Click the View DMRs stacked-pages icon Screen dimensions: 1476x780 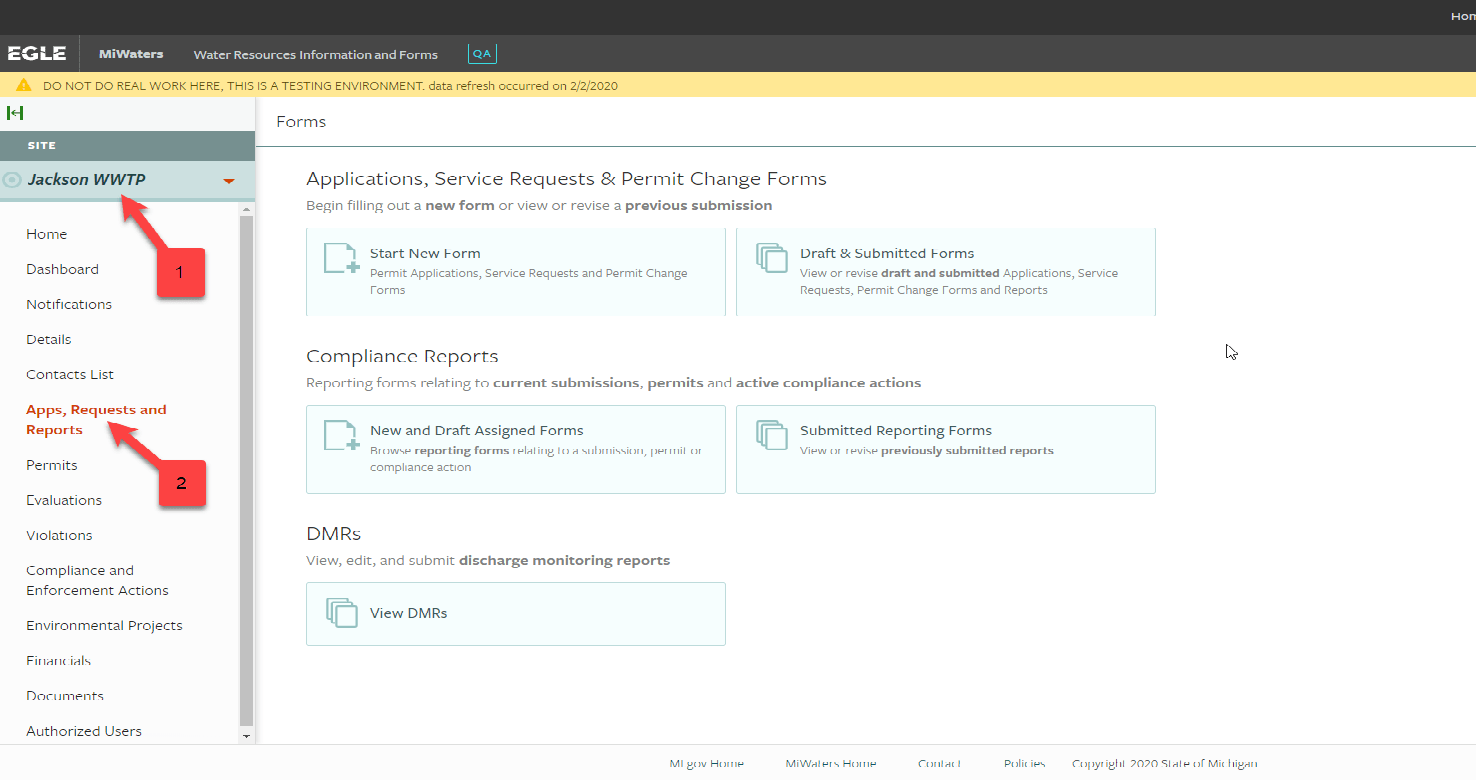pyautogui.click(x=341, y=613)
